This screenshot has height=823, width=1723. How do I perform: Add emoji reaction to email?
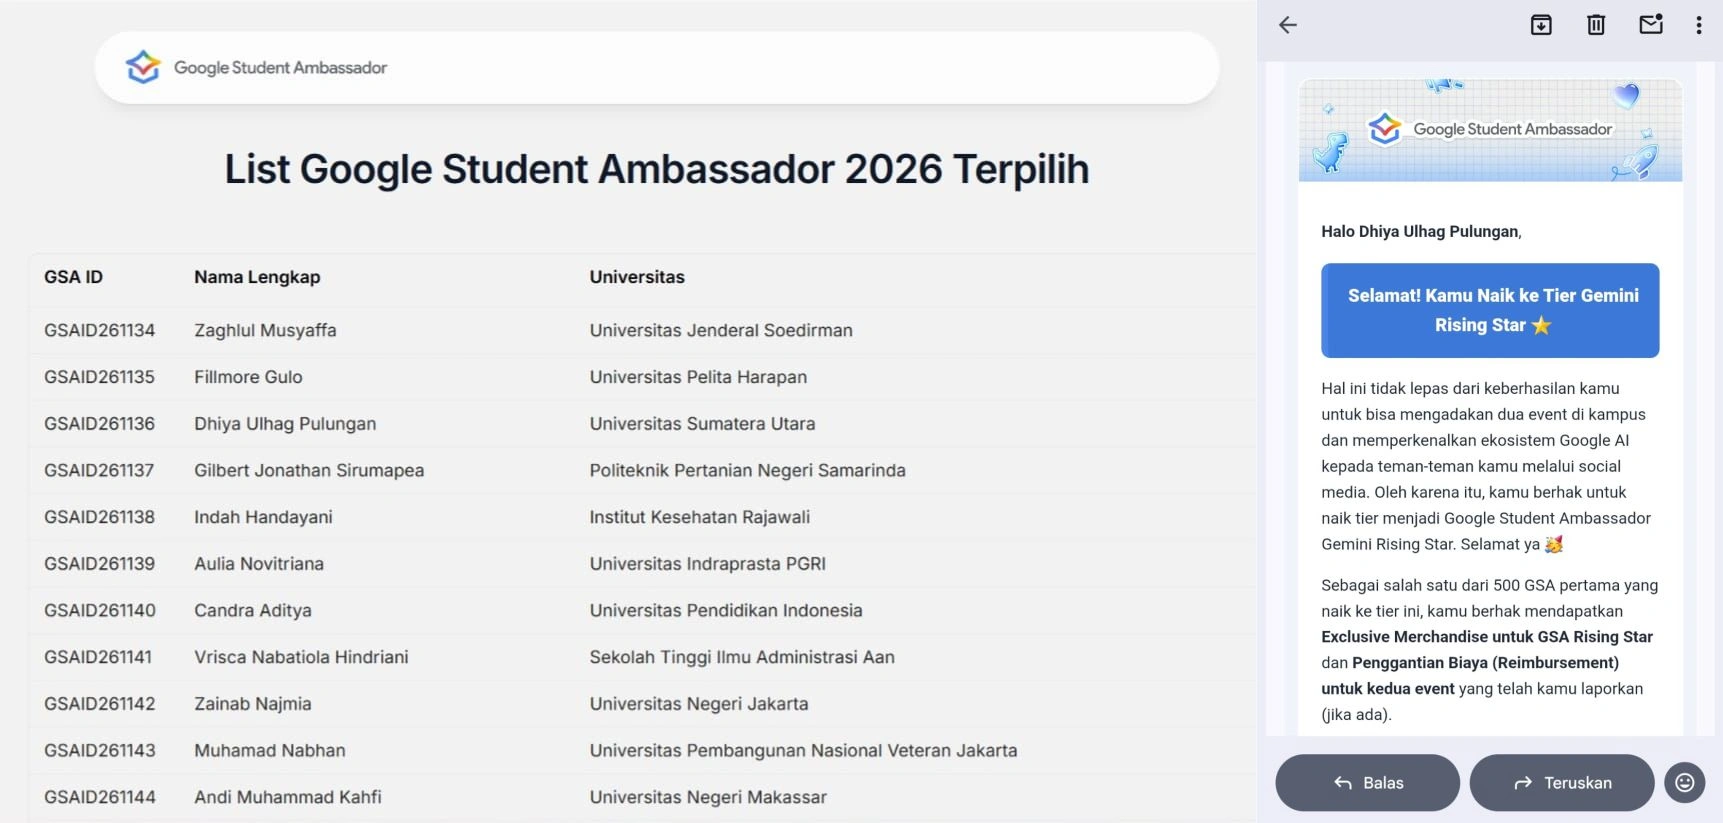click(x=1685, y=782)
